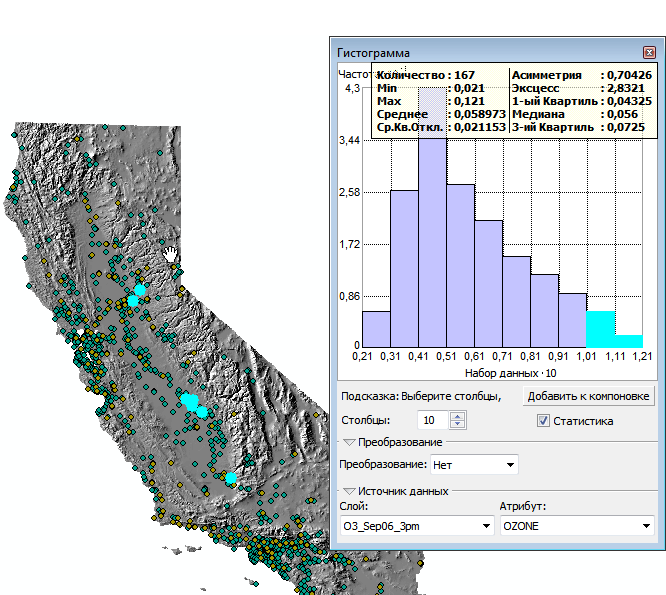Increase Столбцы count with up arrow

coord(458,416)
